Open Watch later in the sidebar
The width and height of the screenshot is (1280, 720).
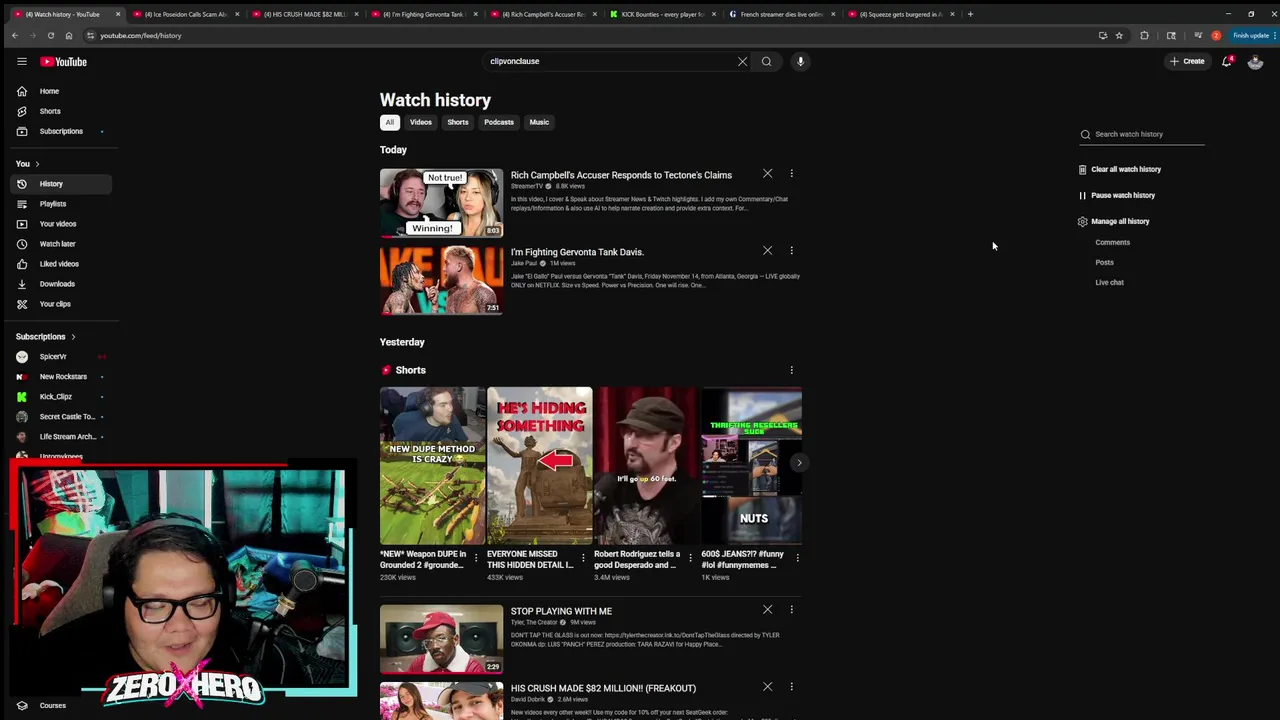pyautogui.click(x=59, y=244)
